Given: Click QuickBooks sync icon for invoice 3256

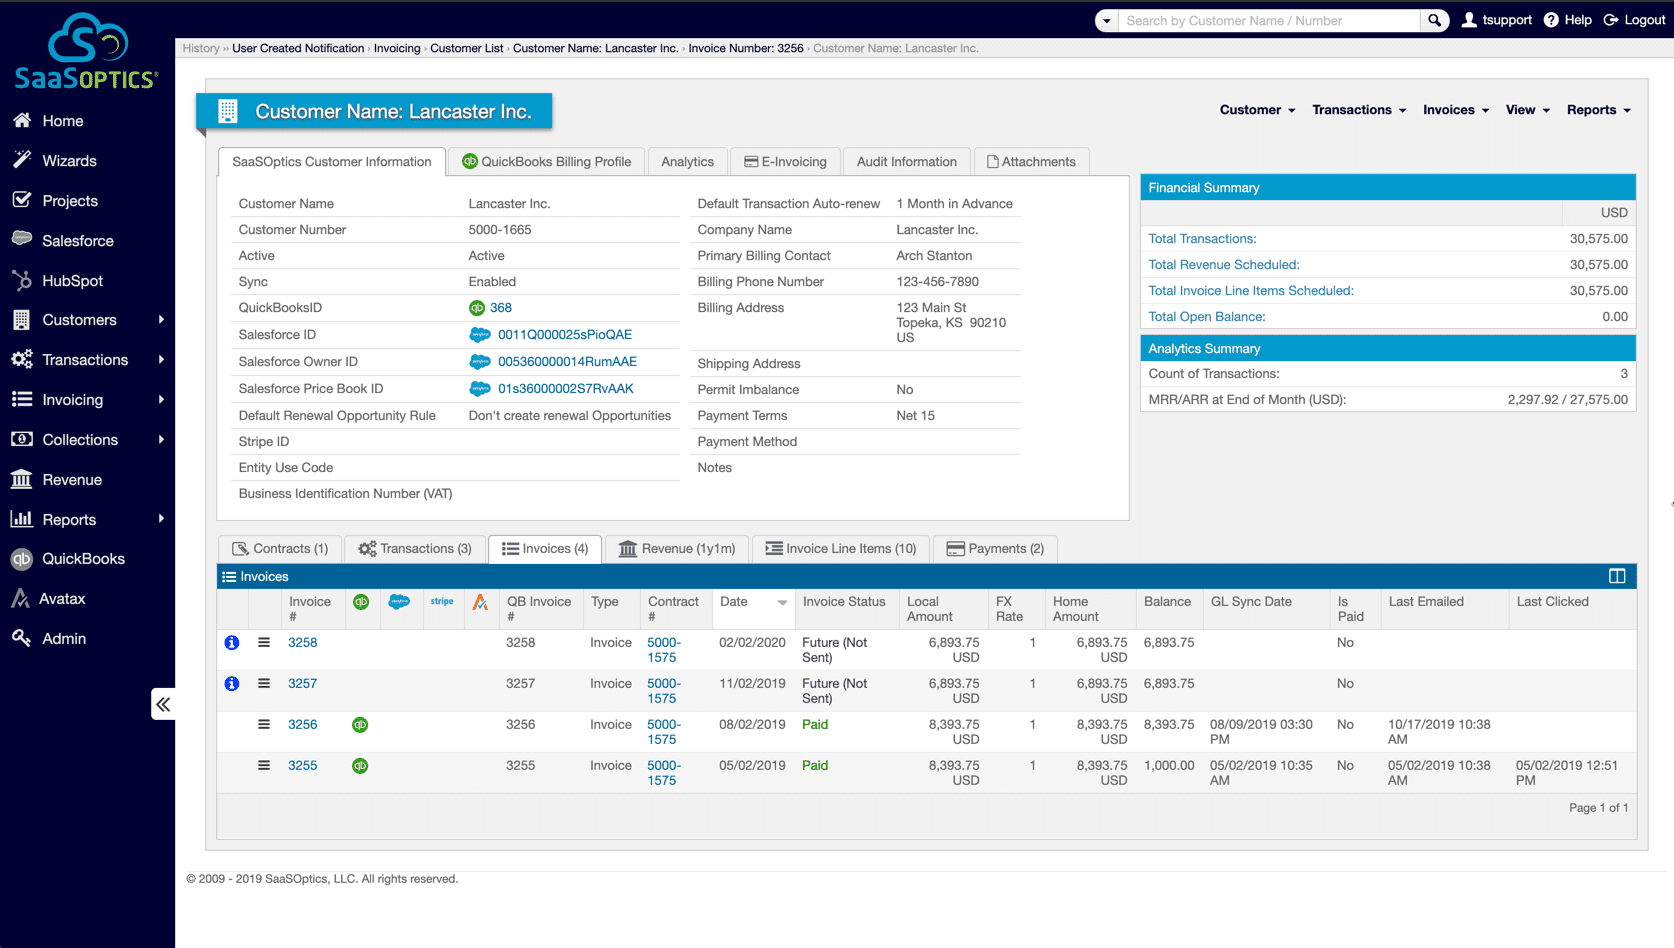Looking at the screenshot, I should click(360, 725).
